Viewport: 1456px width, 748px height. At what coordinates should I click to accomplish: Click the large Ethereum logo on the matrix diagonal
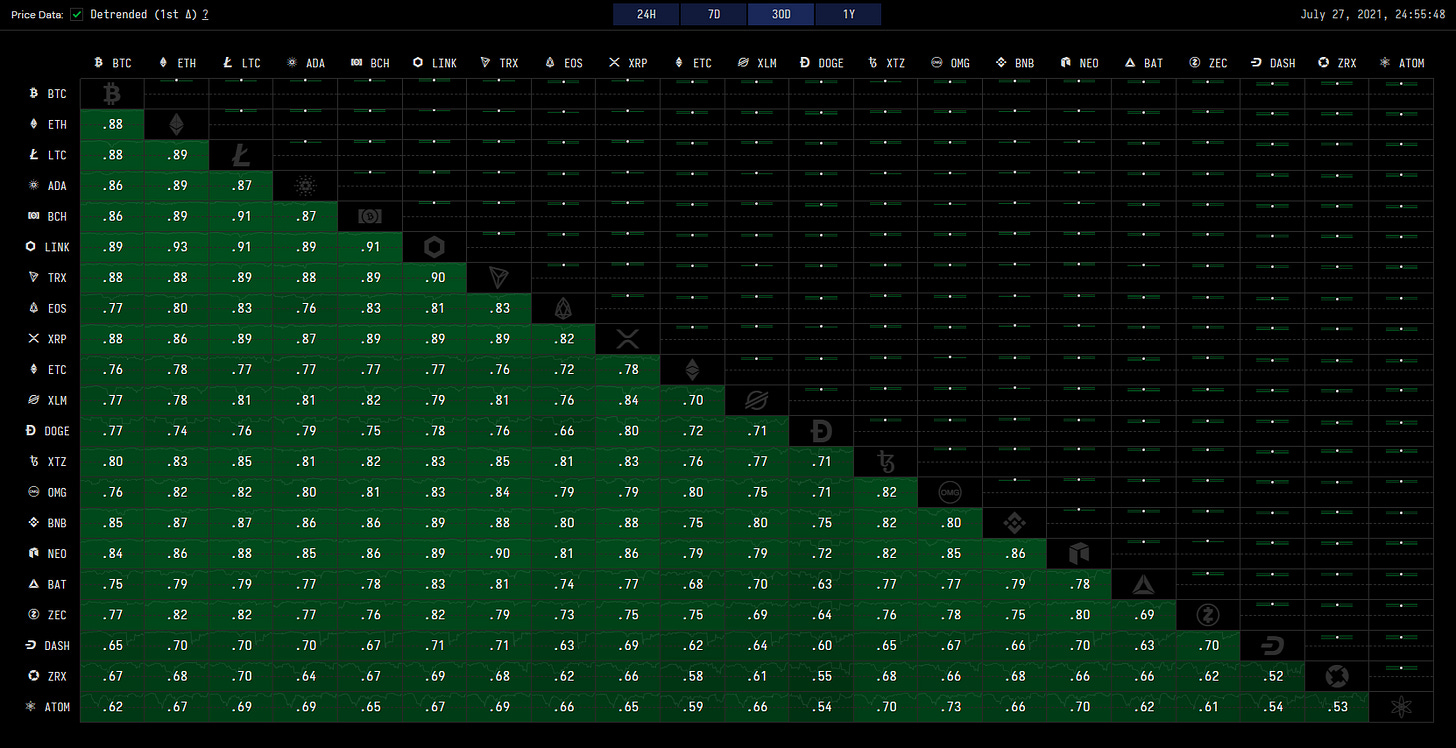pyautogui.click(x=177, y=124)
